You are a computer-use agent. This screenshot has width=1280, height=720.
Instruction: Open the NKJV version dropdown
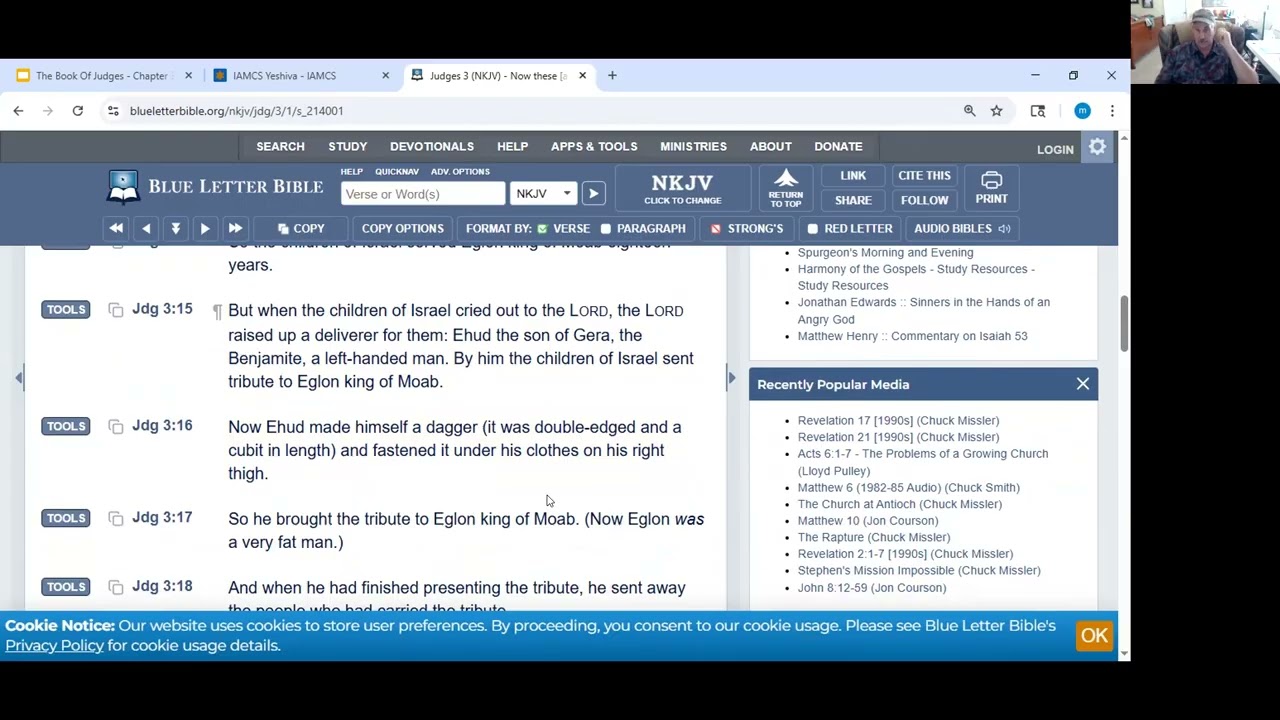click(x=543, y=193)
